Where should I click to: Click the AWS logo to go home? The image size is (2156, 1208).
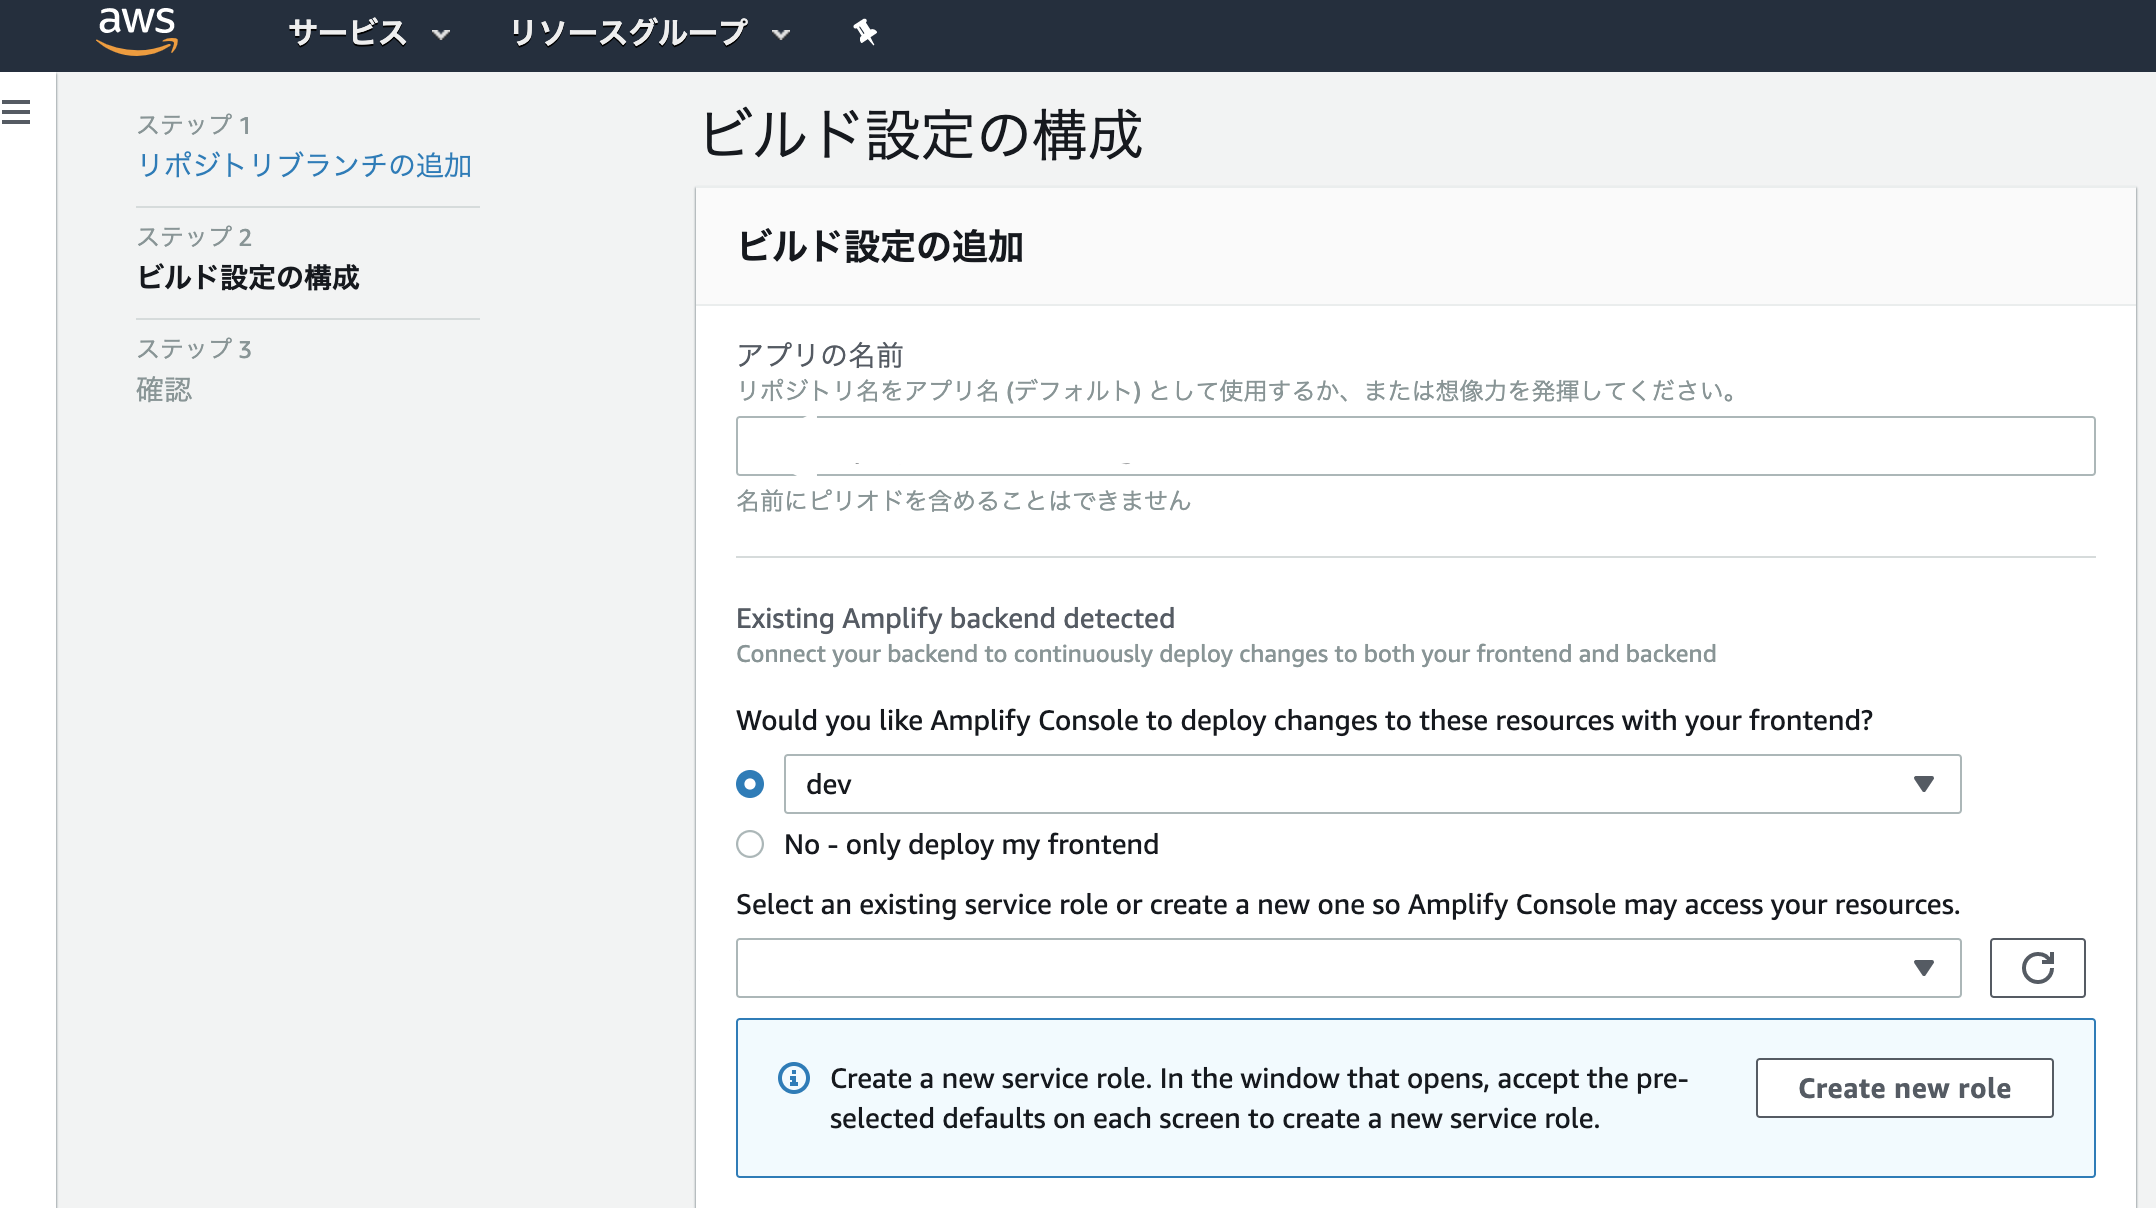138,30
